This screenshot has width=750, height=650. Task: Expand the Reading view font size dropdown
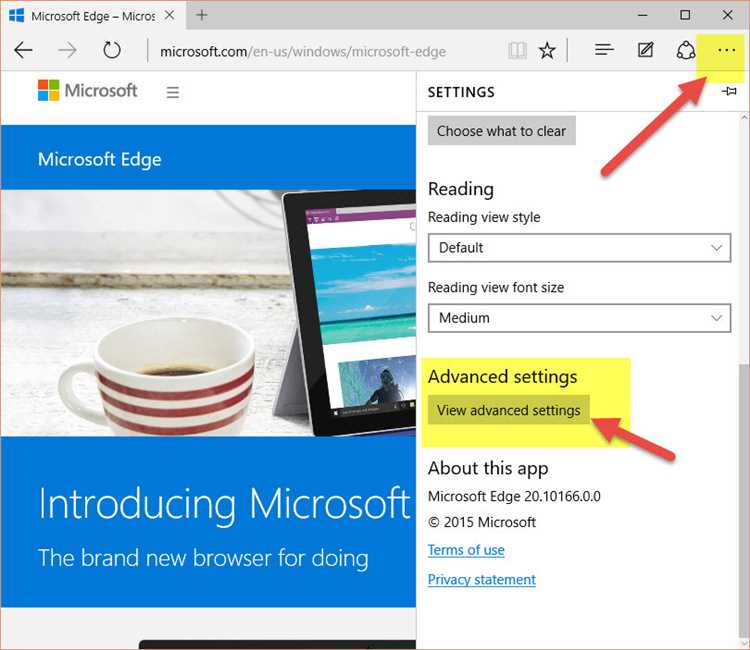point(579,318)
